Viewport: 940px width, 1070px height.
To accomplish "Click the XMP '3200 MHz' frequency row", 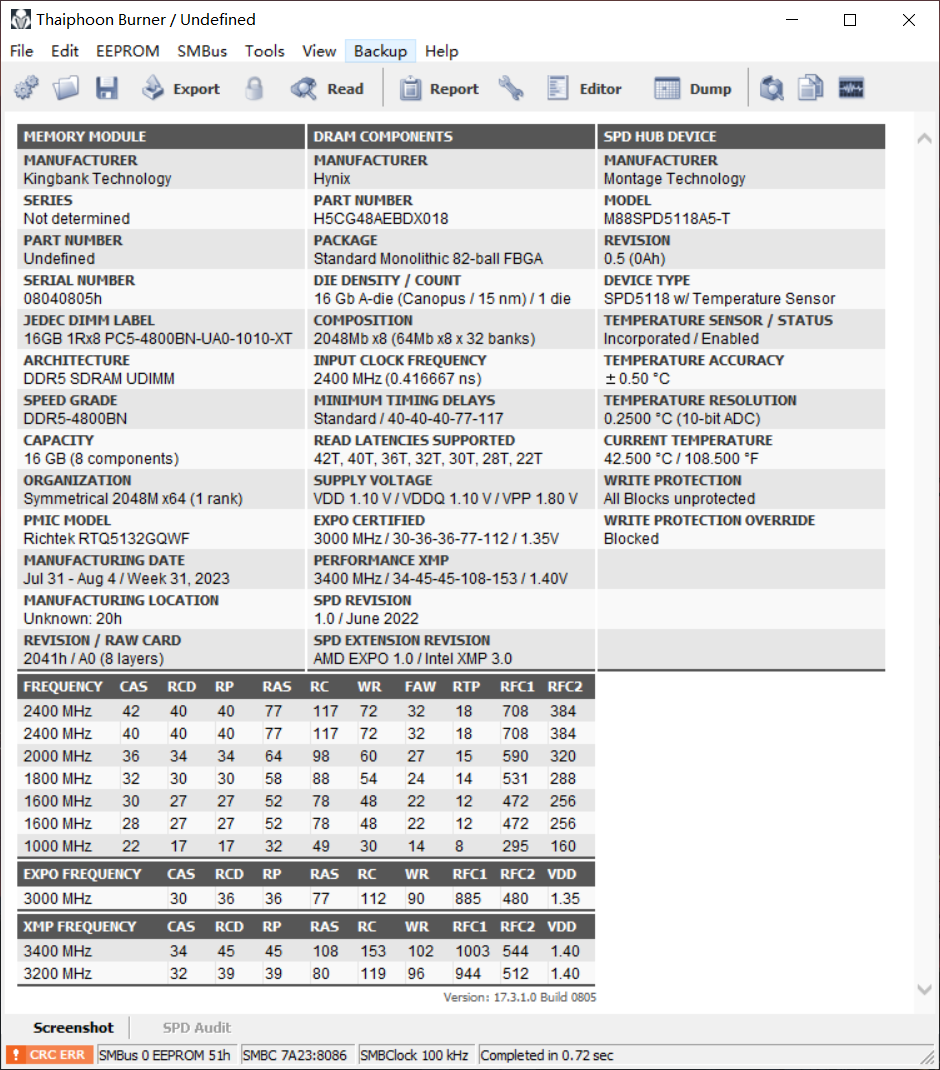I will pos(306,974).
